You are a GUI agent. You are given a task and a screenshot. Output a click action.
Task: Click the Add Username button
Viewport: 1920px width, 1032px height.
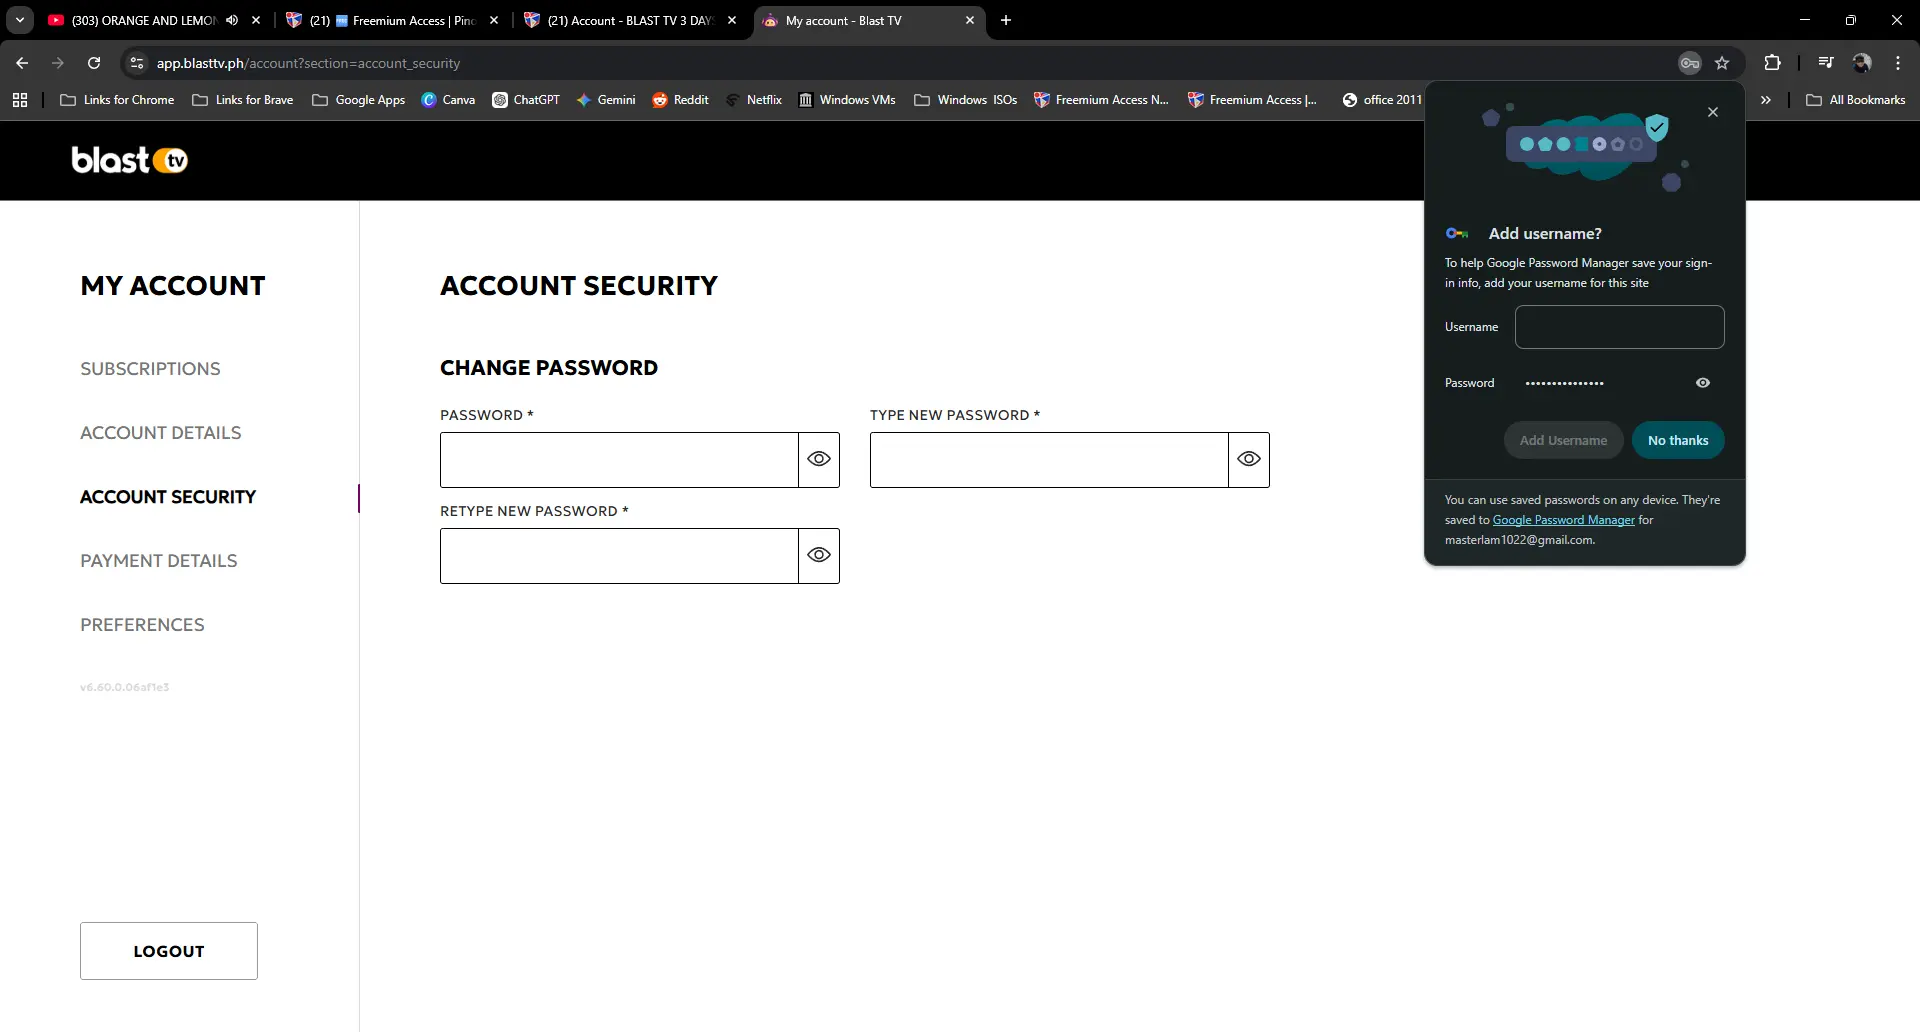[1563, 440]
